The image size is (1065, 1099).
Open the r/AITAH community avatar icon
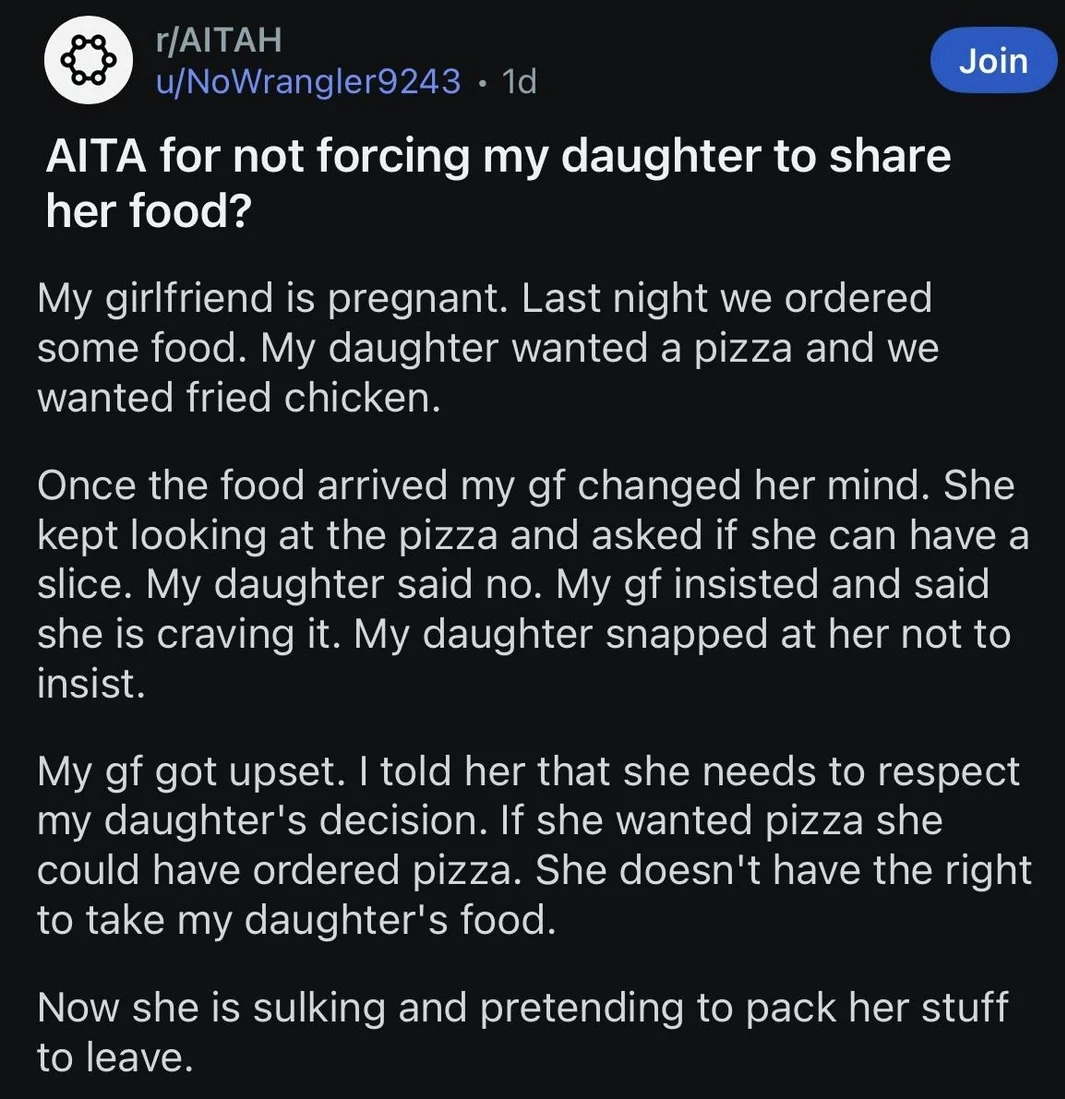(88, 60)
